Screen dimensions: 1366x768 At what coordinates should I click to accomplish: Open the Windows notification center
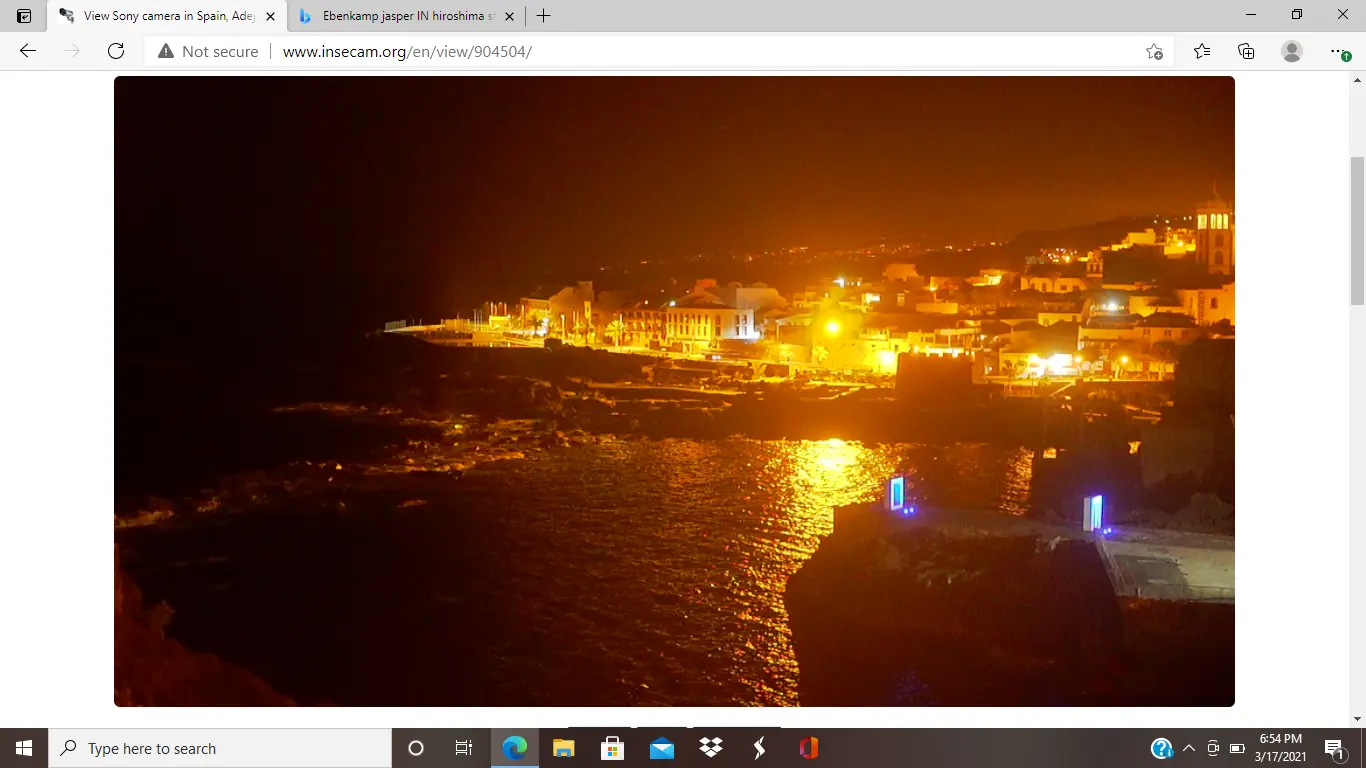pyautogui.click(x=1333, y=748)
